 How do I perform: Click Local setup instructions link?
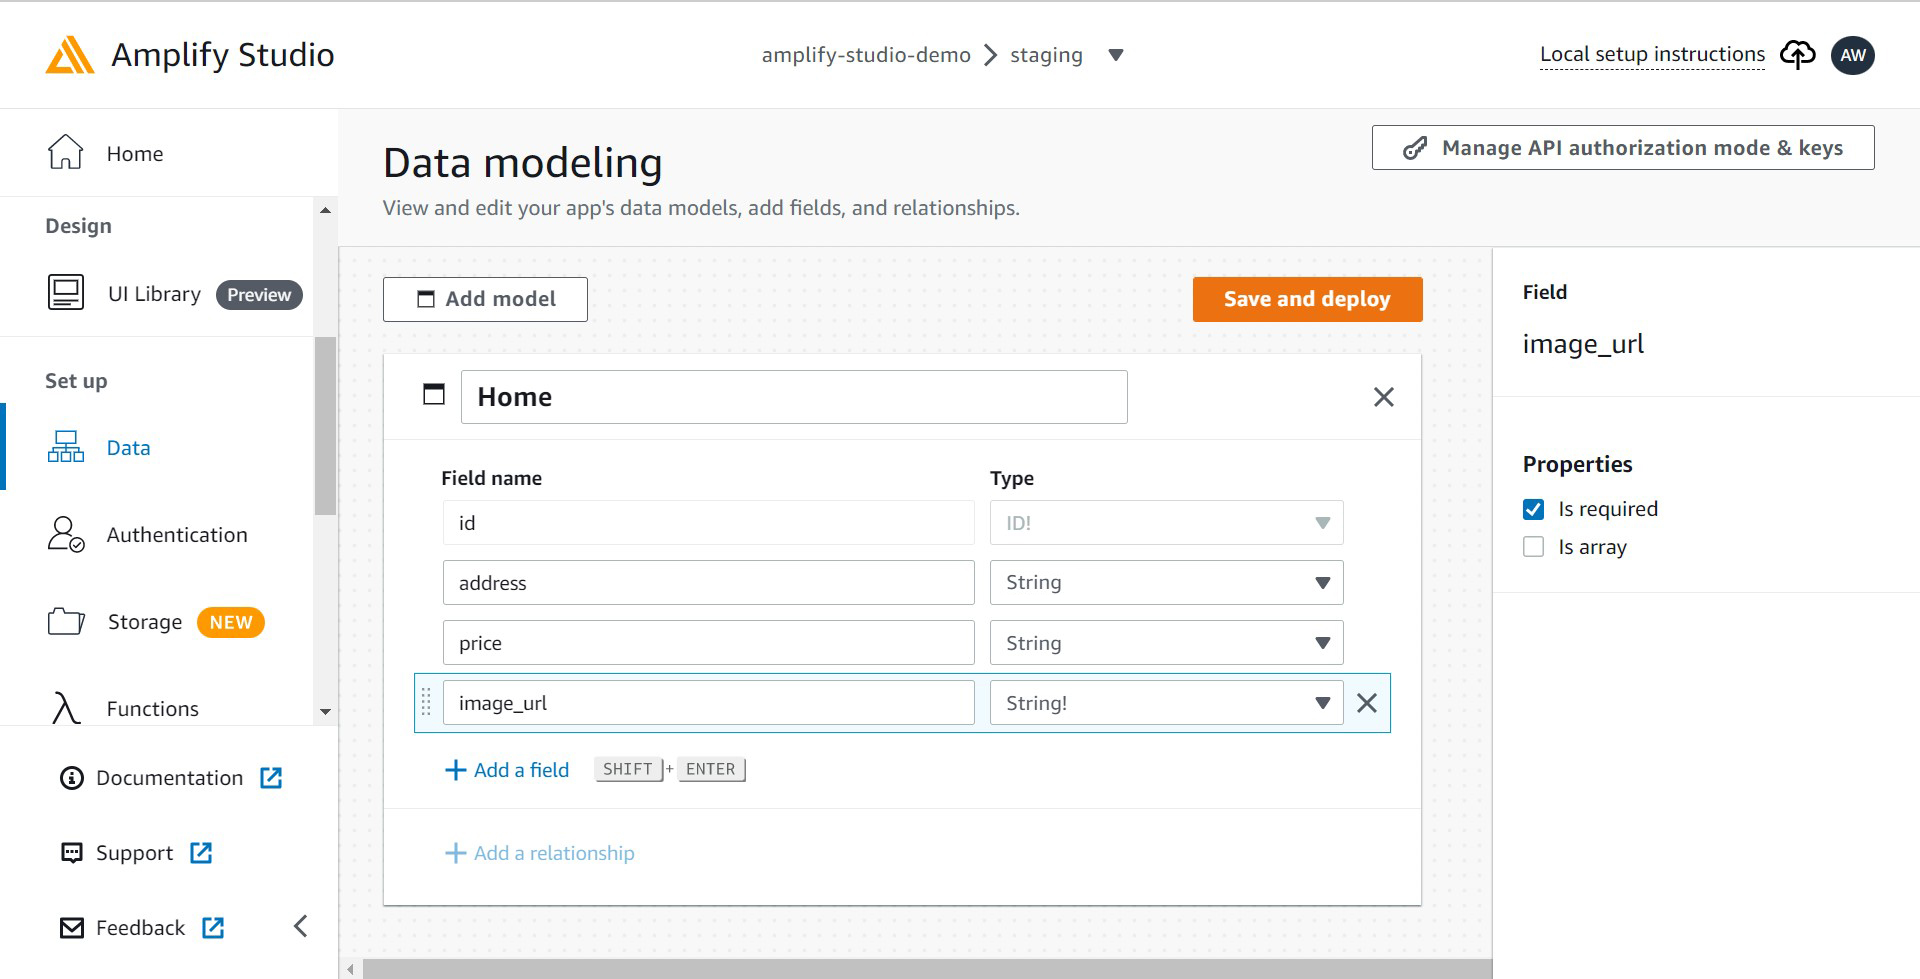[x=1651, y=54]
